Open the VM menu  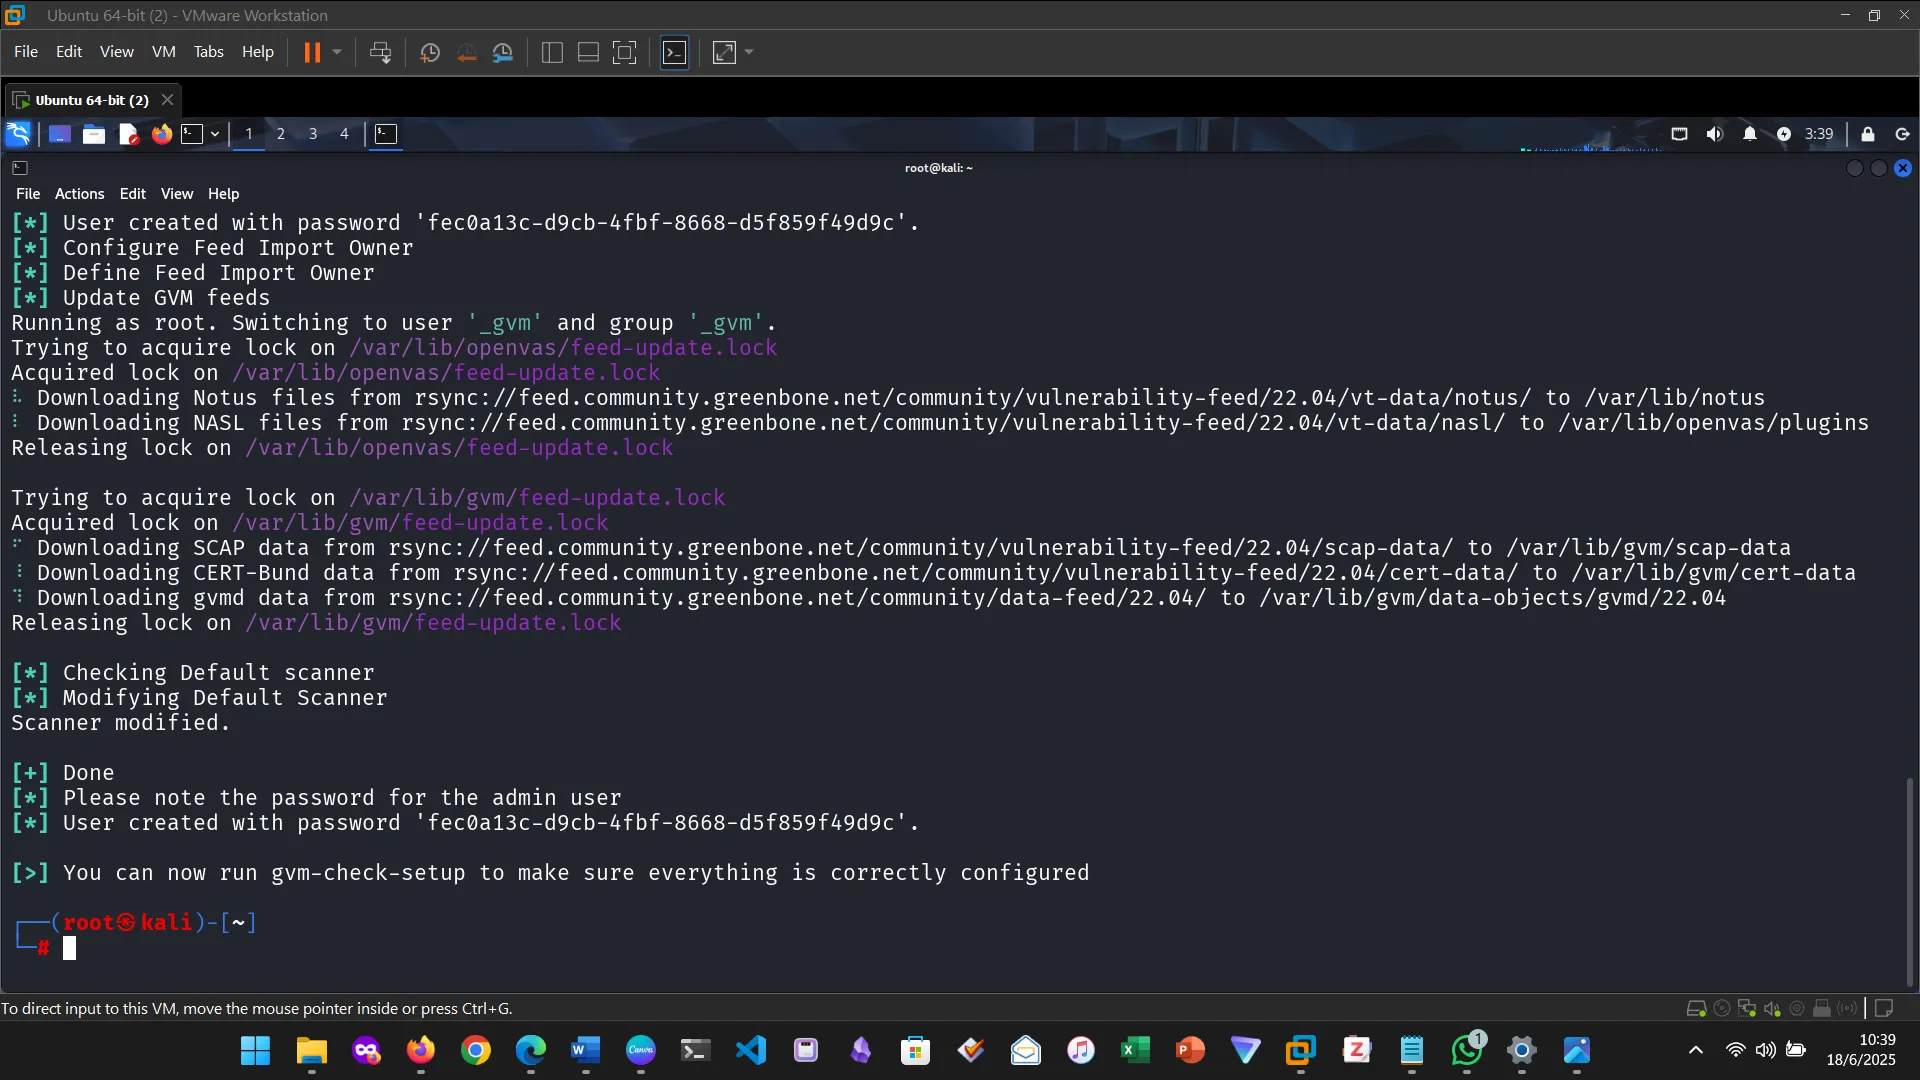(x=163, y=52)
